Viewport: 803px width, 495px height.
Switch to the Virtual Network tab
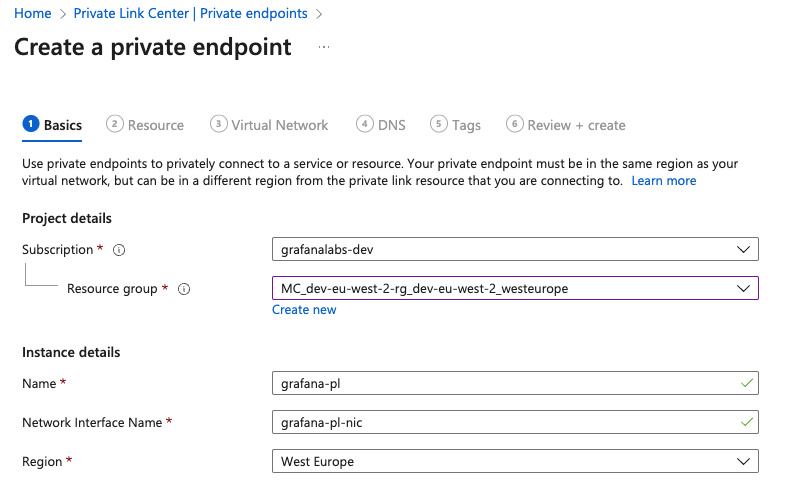pyautogui.click(x=279, y=125)
